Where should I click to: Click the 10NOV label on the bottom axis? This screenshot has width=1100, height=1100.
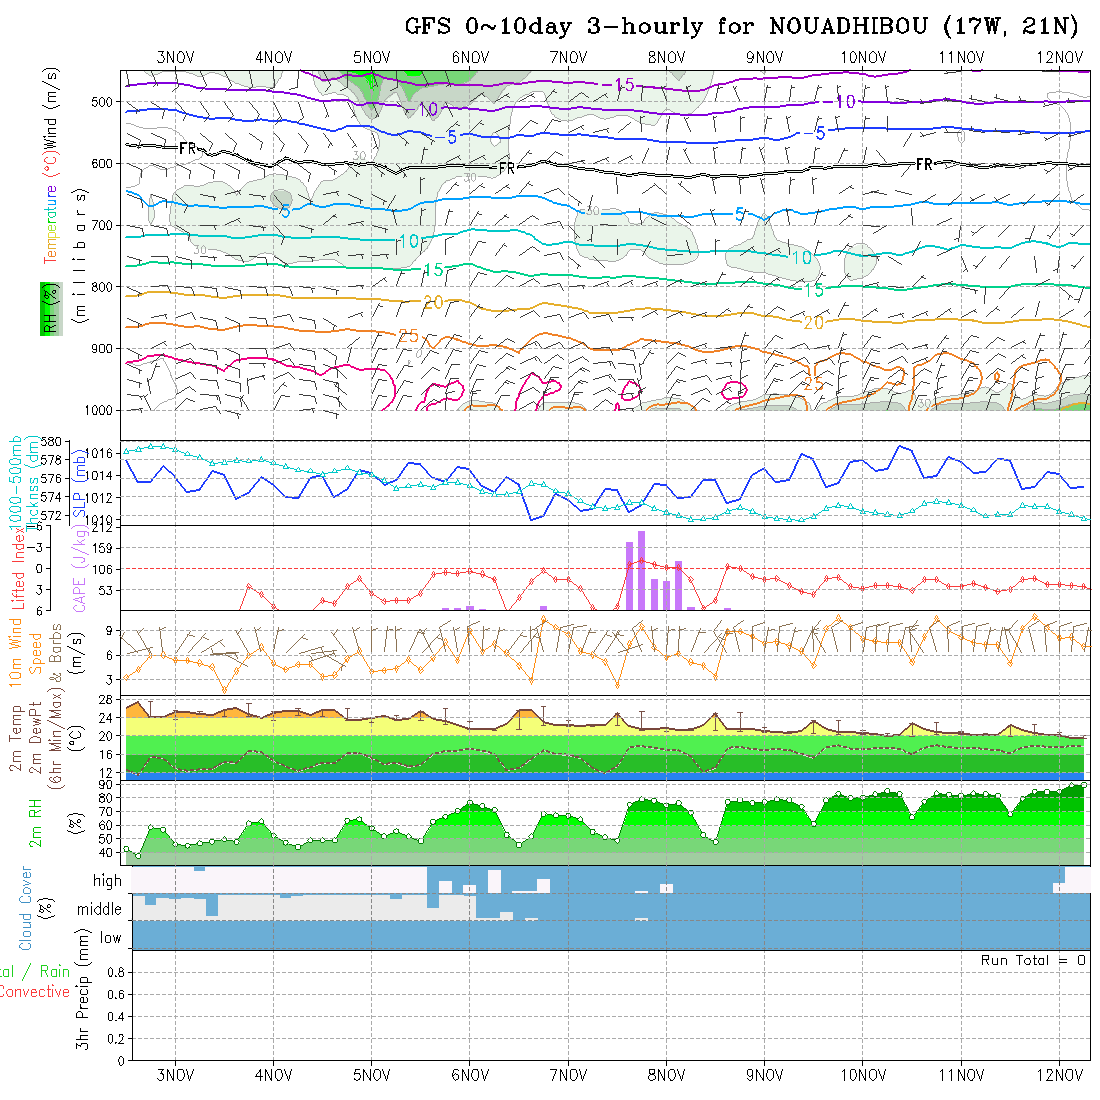(863, 1075)
